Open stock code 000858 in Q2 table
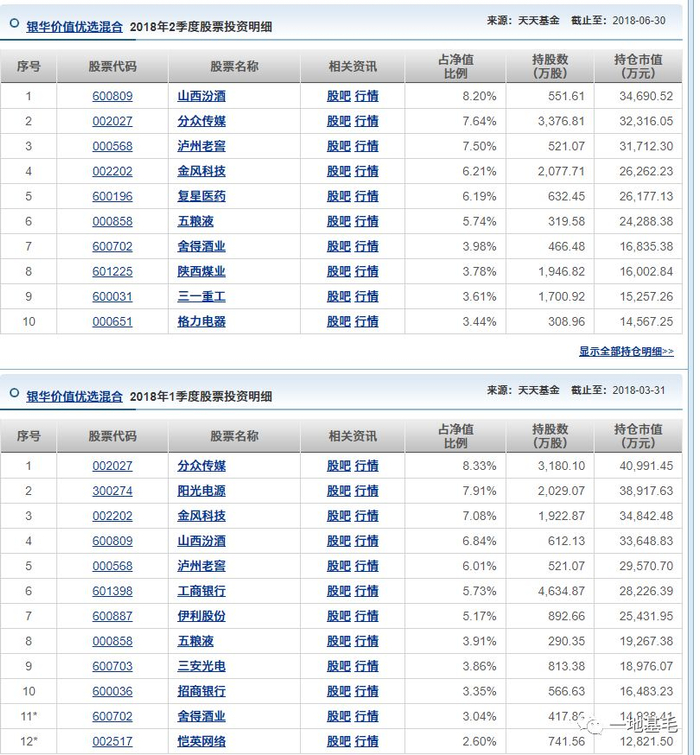This screenshot has width=700, height=755. [112, 221]
